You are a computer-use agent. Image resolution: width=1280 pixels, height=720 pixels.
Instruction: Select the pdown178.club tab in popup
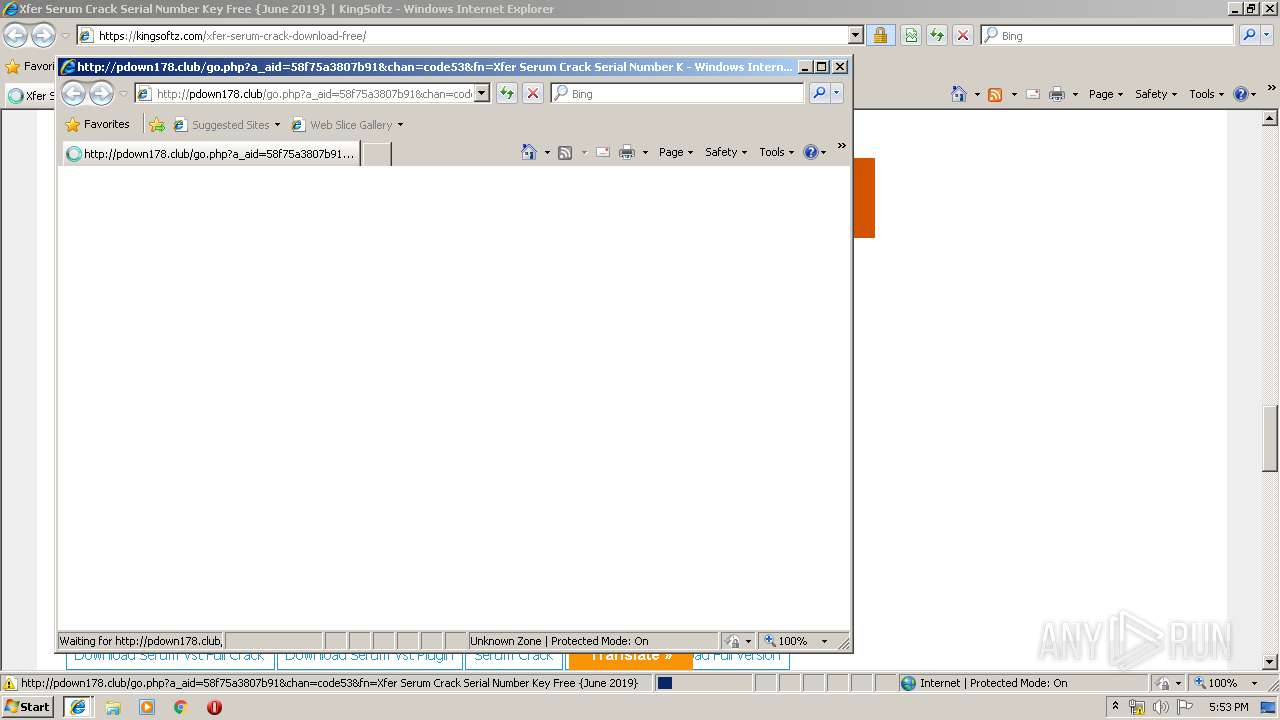tap(210, 154)
